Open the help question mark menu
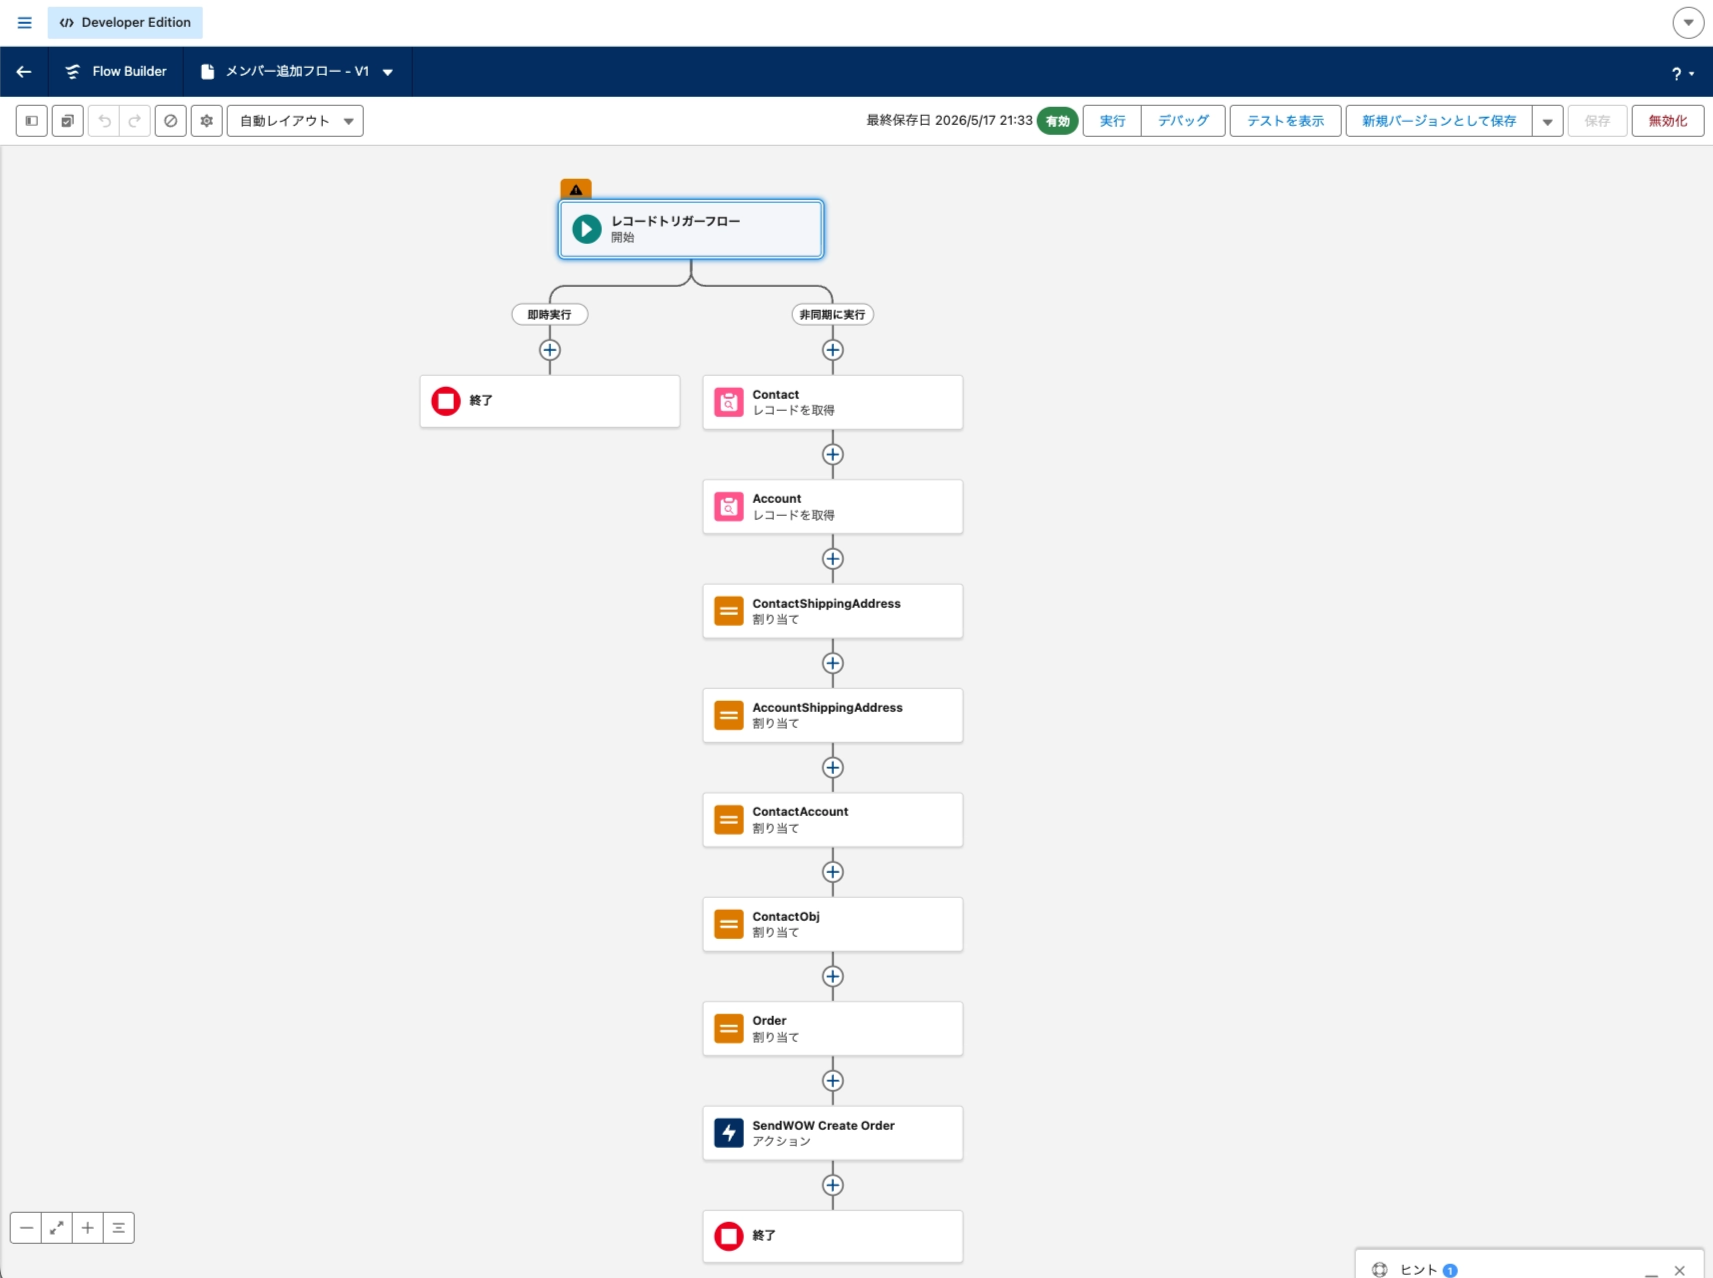The height and width of the screenshot is (1278, 1713). (x=1682, y=73)
